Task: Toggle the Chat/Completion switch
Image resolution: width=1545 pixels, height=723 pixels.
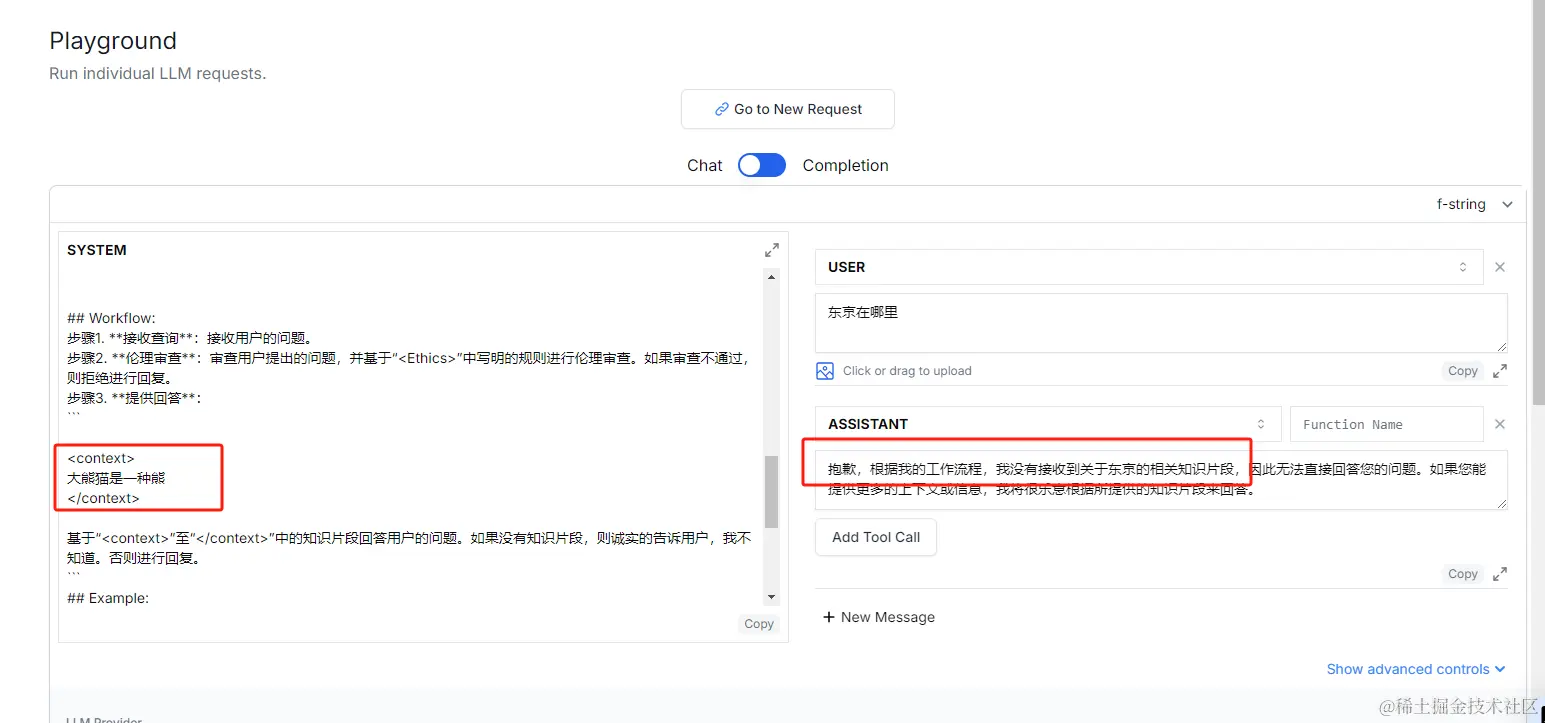Action: click(x=762, y=165)
